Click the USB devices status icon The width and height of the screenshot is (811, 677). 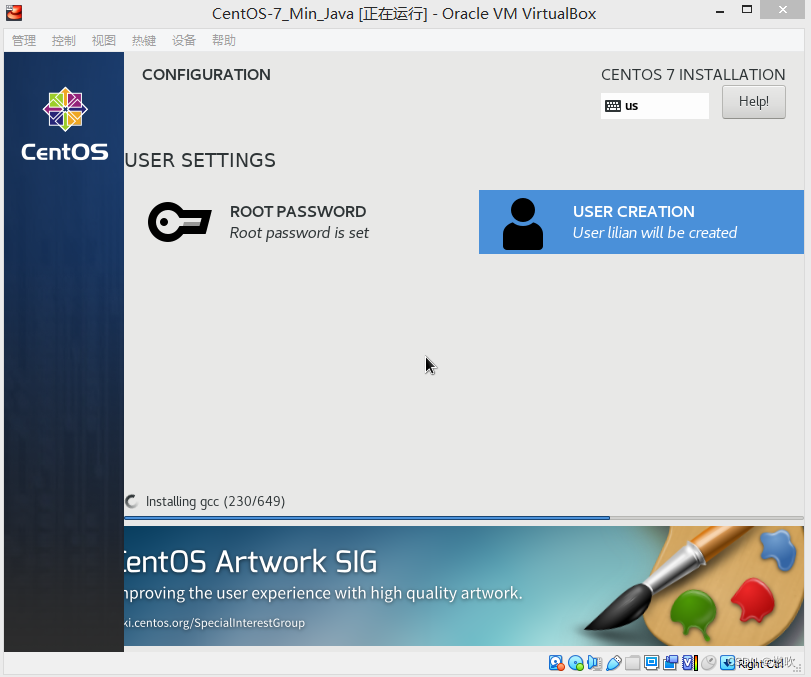(614, 663)
